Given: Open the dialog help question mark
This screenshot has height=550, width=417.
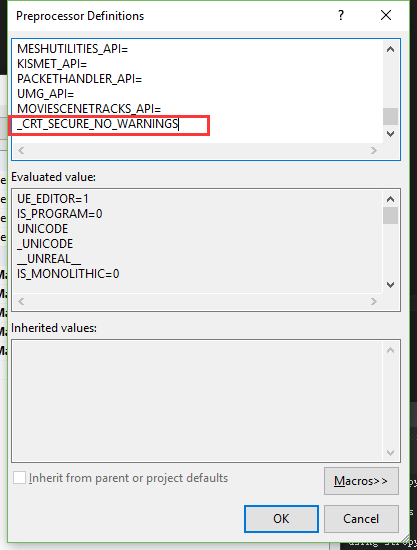Looking at the screenshot, I should point(341,15).
